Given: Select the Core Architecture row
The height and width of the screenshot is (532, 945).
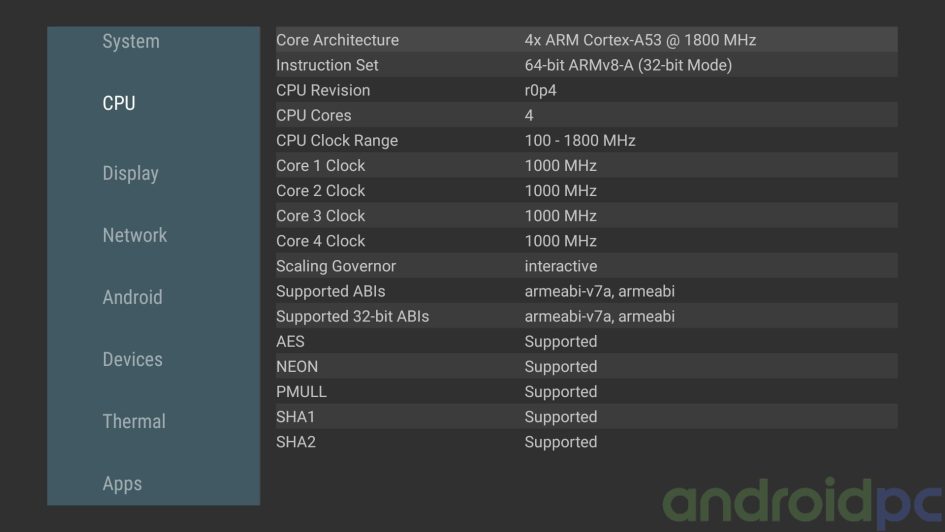Looking at the screenshot, I should [586, 40].
